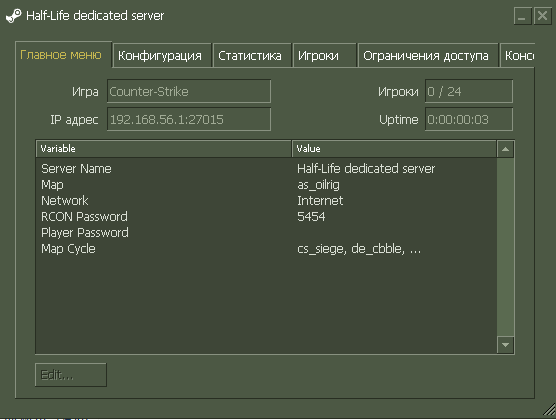This screenshot has height=420, width=556.
Task: Click the as_oilrig map value
Action: 318,185
